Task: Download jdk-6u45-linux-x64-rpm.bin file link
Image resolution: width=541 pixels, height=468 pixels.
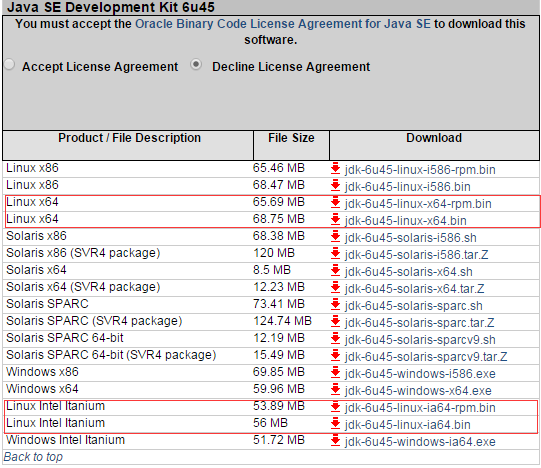Action: tap(418, 204)
